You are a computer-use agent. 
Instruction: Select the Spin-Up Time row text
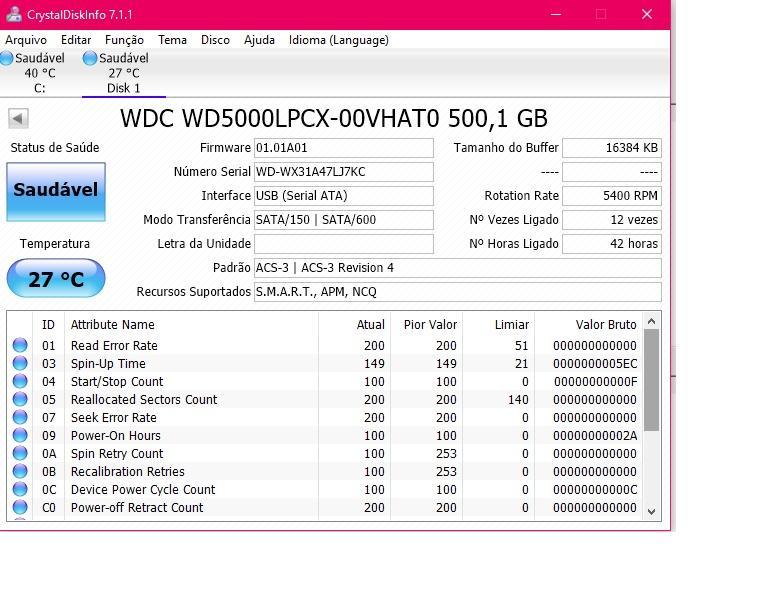point(108,363)
